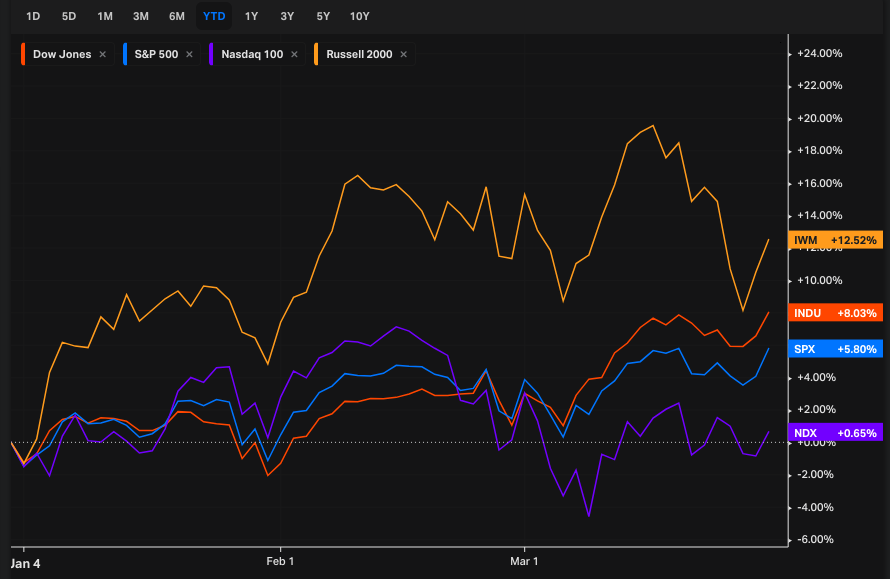Open the 5Y chart view

[323, 16]
